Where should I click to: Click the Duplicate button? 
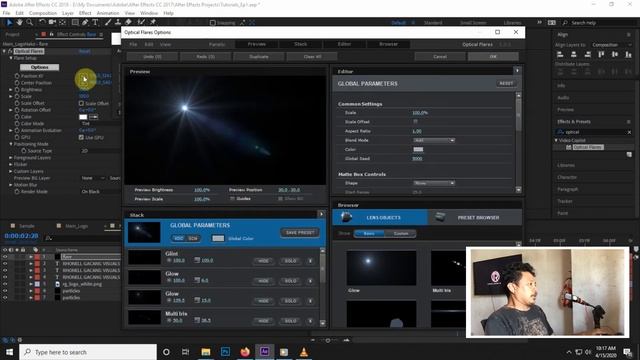click(259, 56)
